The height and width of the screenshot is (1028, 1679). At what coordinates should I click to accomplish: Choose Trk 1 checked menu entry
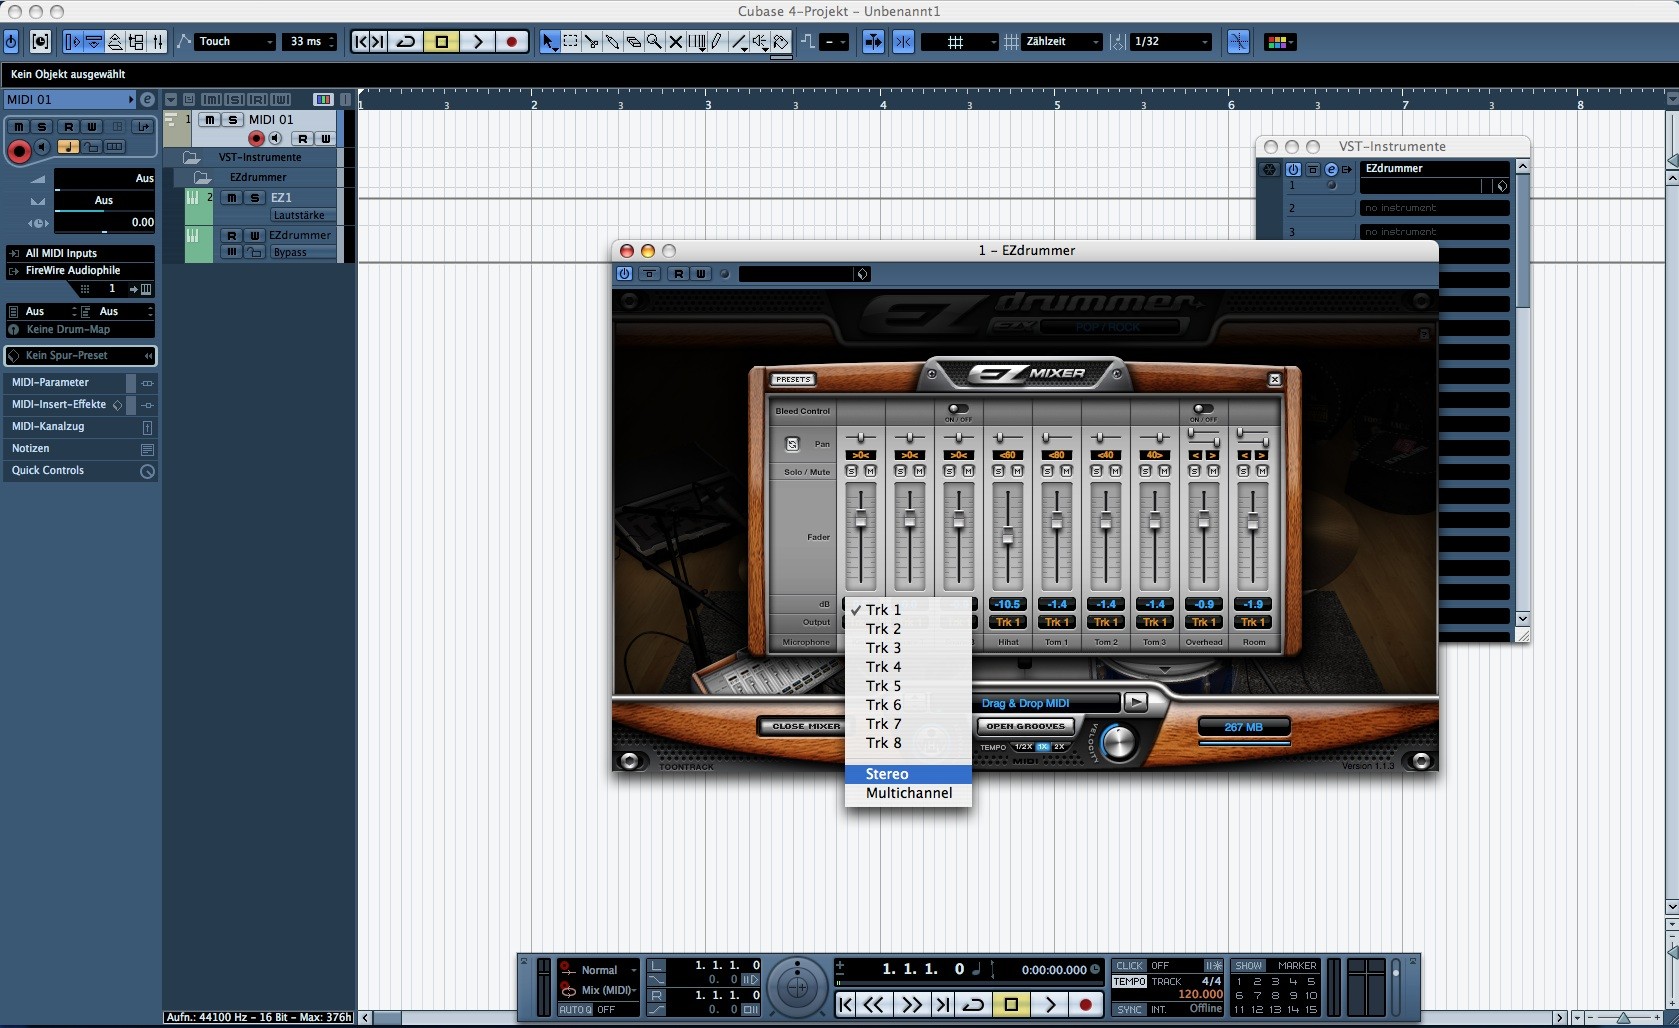click(908, 610)
